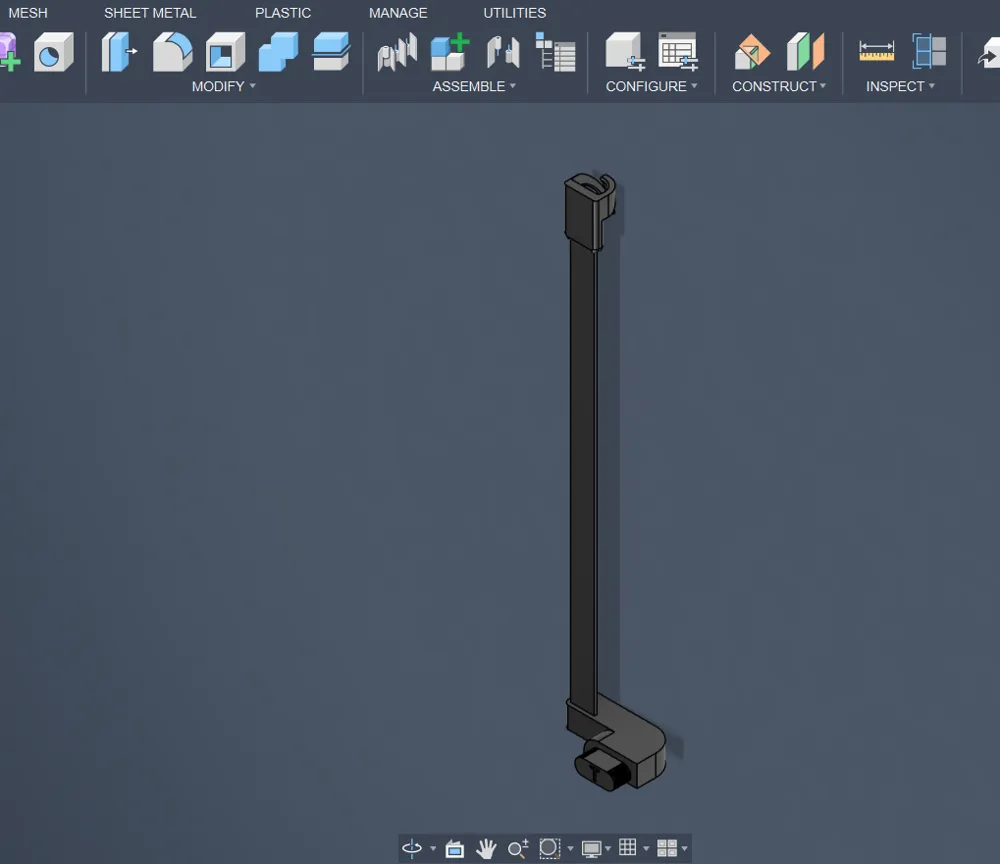This screenshot has height=864, width=1000.
Task: Select the Combine tool
Action: point(278,52)
